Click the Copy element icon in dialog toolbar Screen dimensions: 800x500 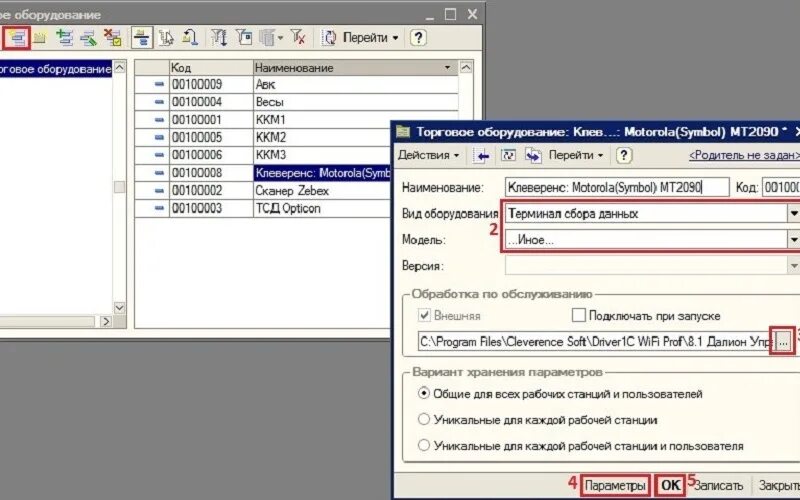coord(533,156)
